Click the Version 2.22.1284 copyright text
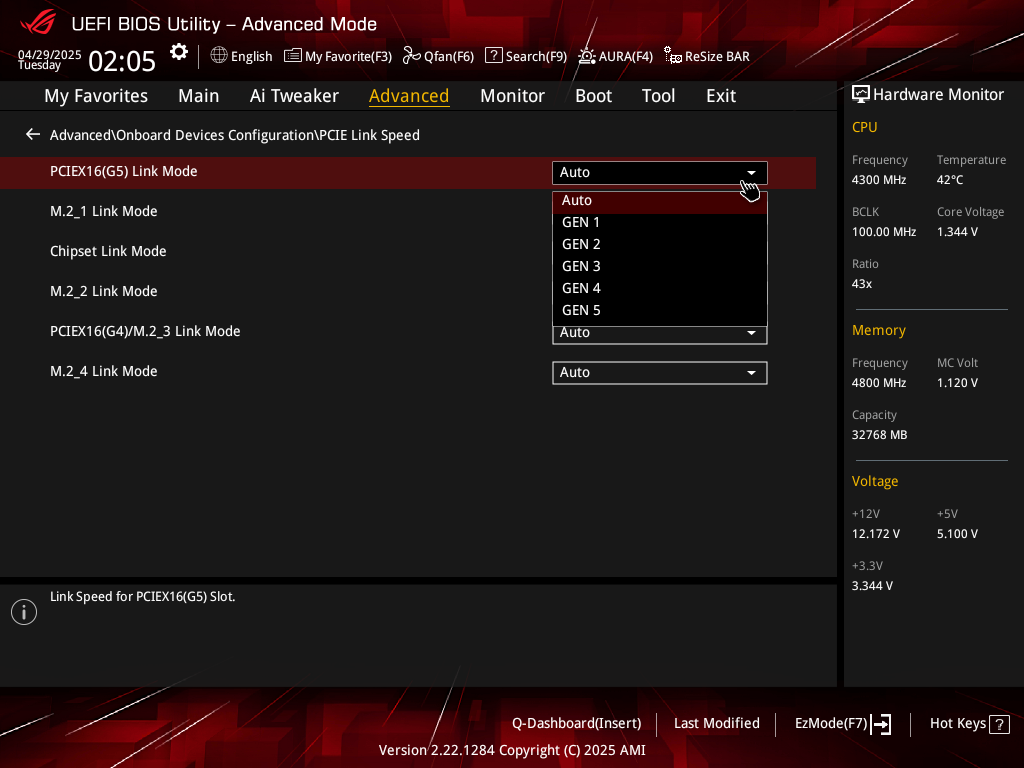Screen dimensions: 1024x768 coord(512,750)
